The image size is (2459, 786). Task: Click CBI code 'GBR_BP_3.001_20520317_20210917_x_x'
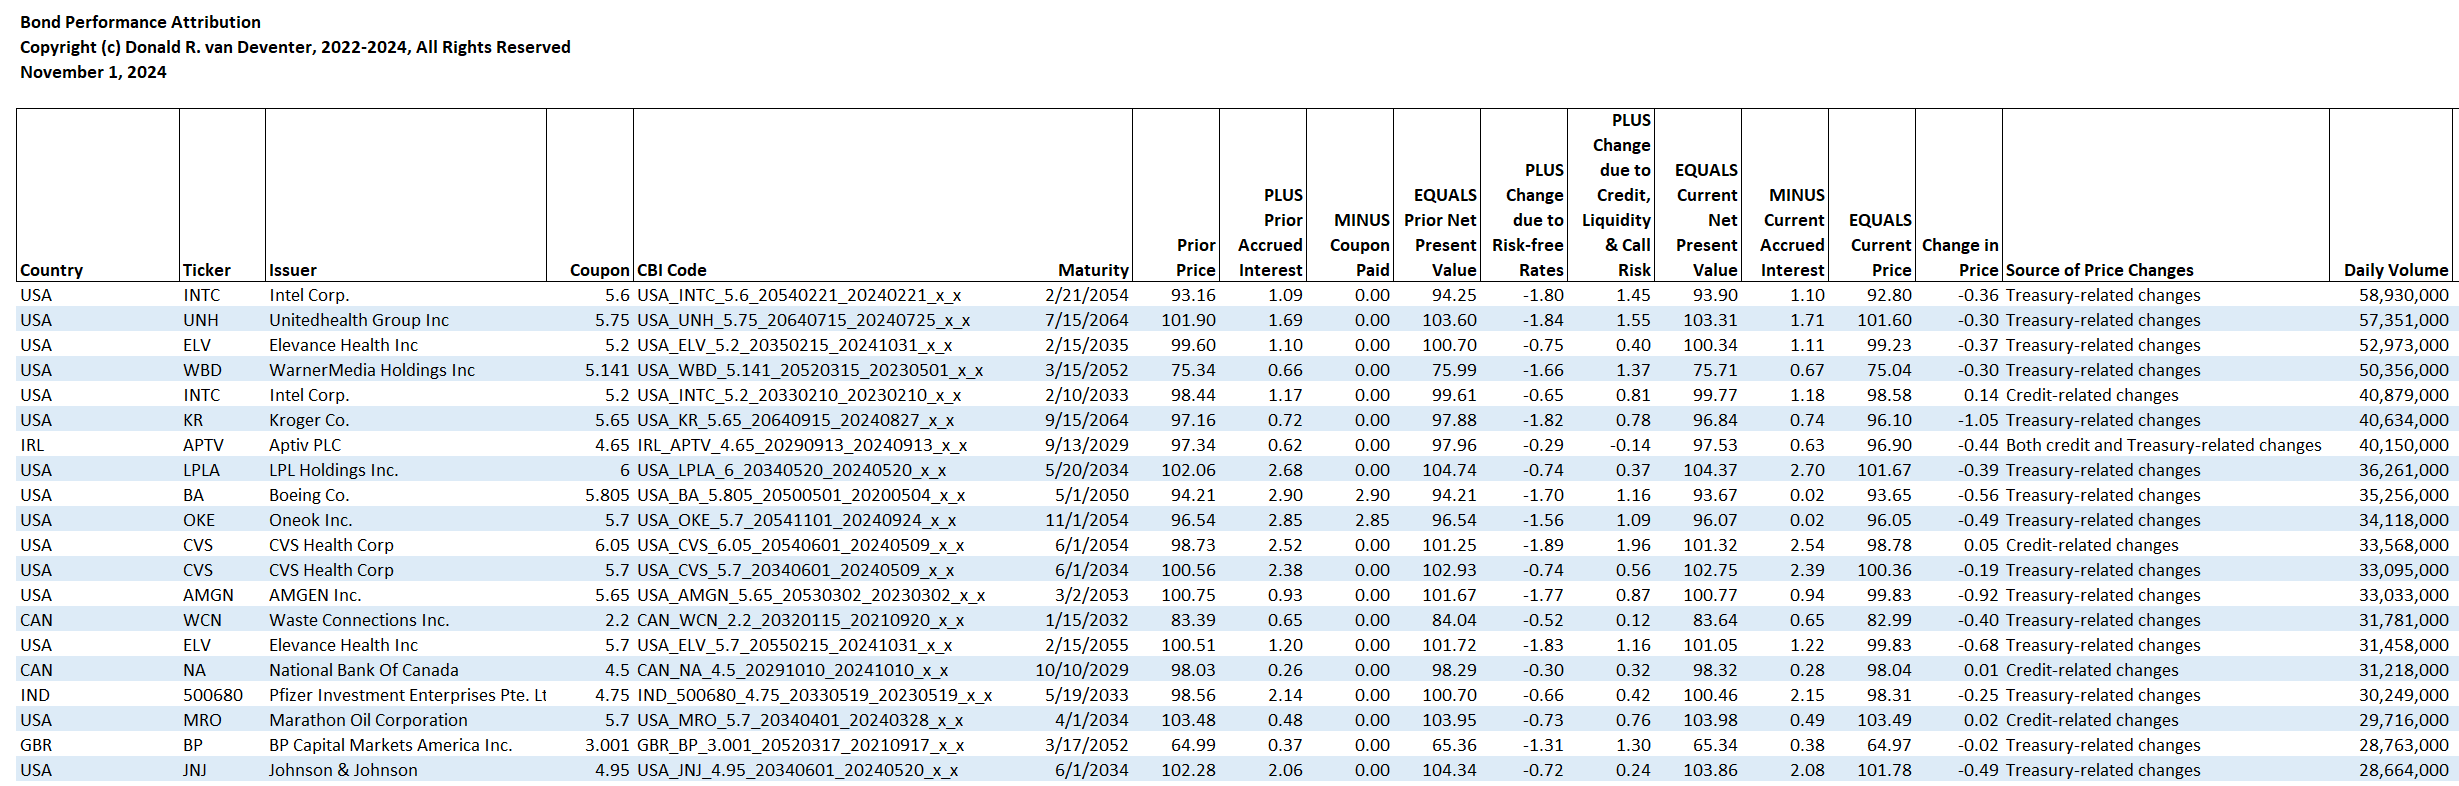click(800, 746)
